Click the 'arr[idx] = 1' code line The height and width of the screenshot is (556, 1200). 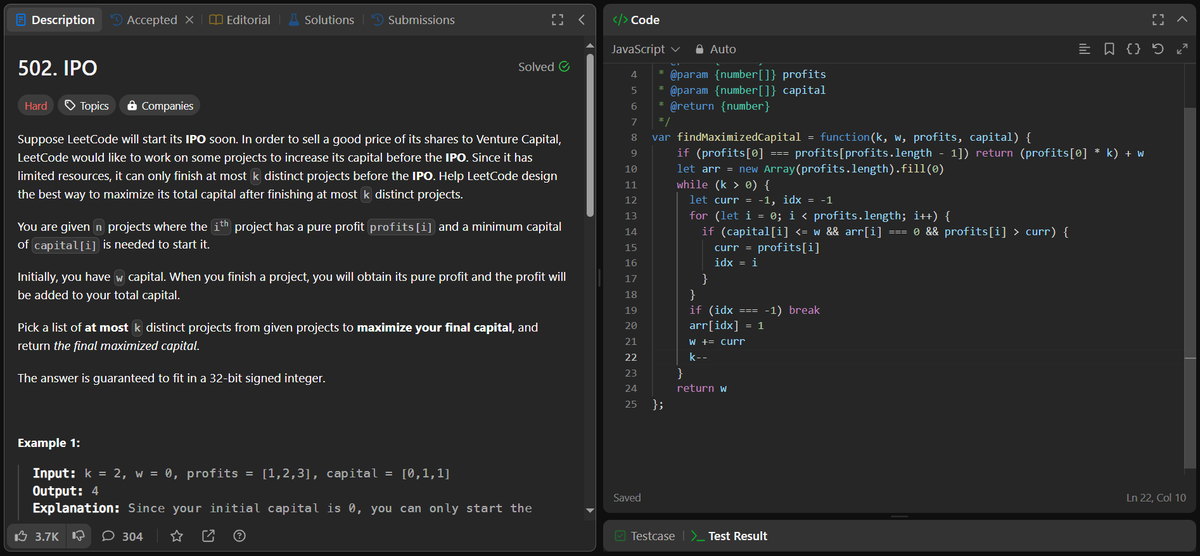pos(727,326)
